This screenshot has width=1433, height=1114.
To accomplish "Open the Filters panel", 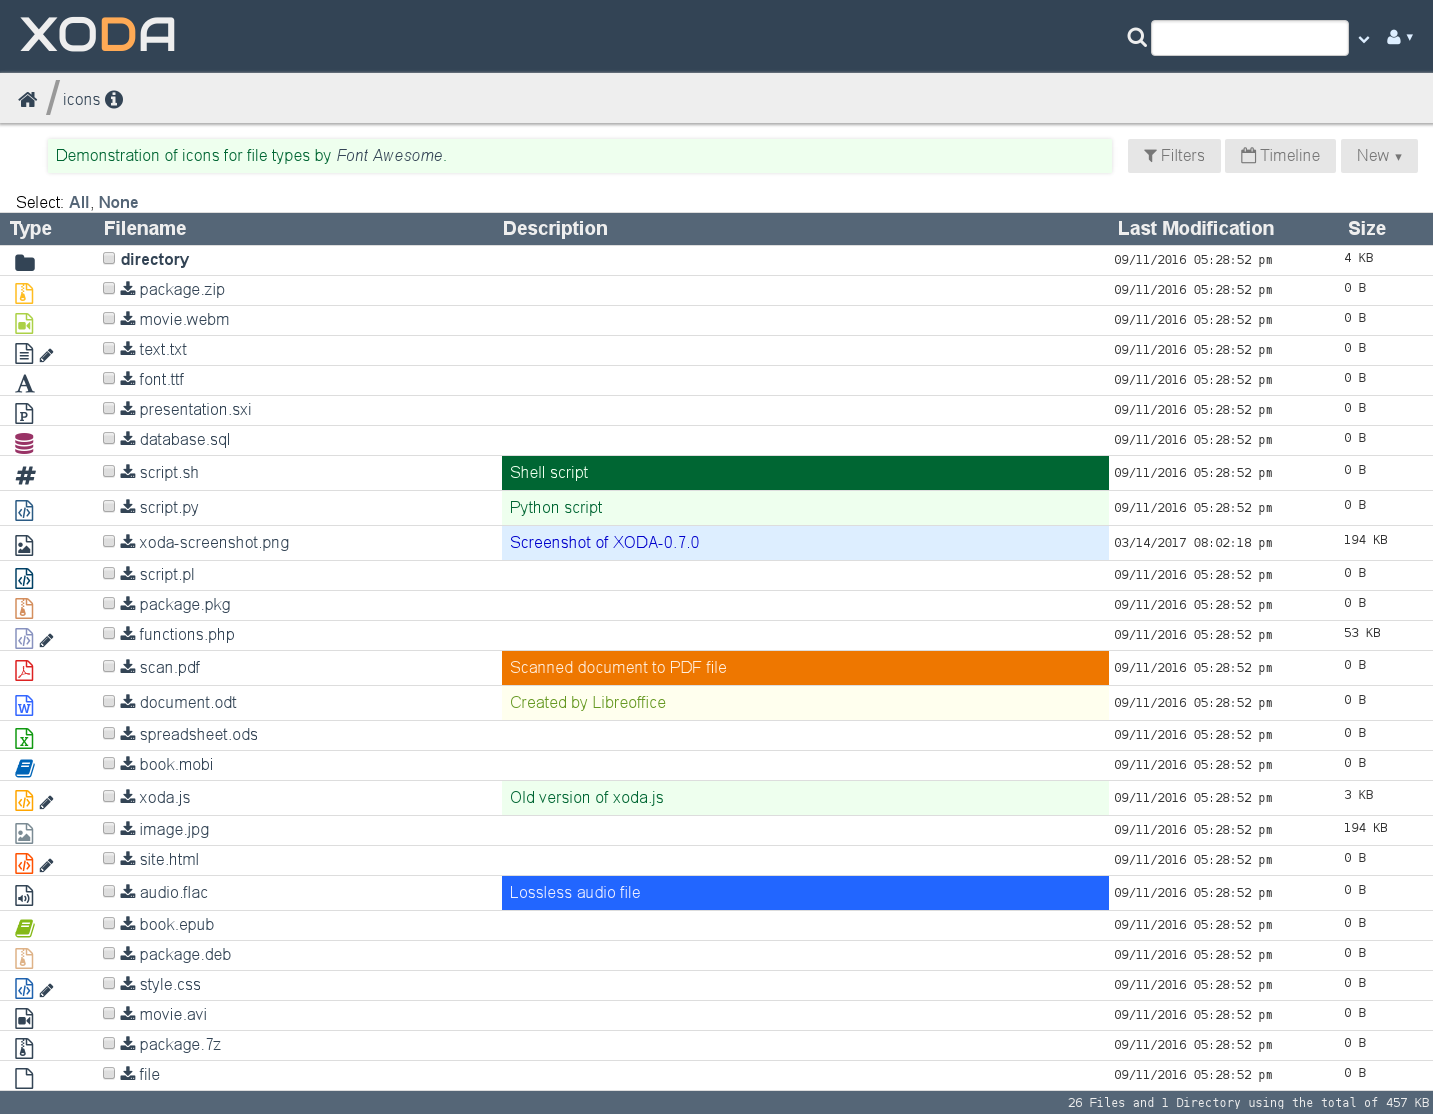I will [x=1174, y=156].
